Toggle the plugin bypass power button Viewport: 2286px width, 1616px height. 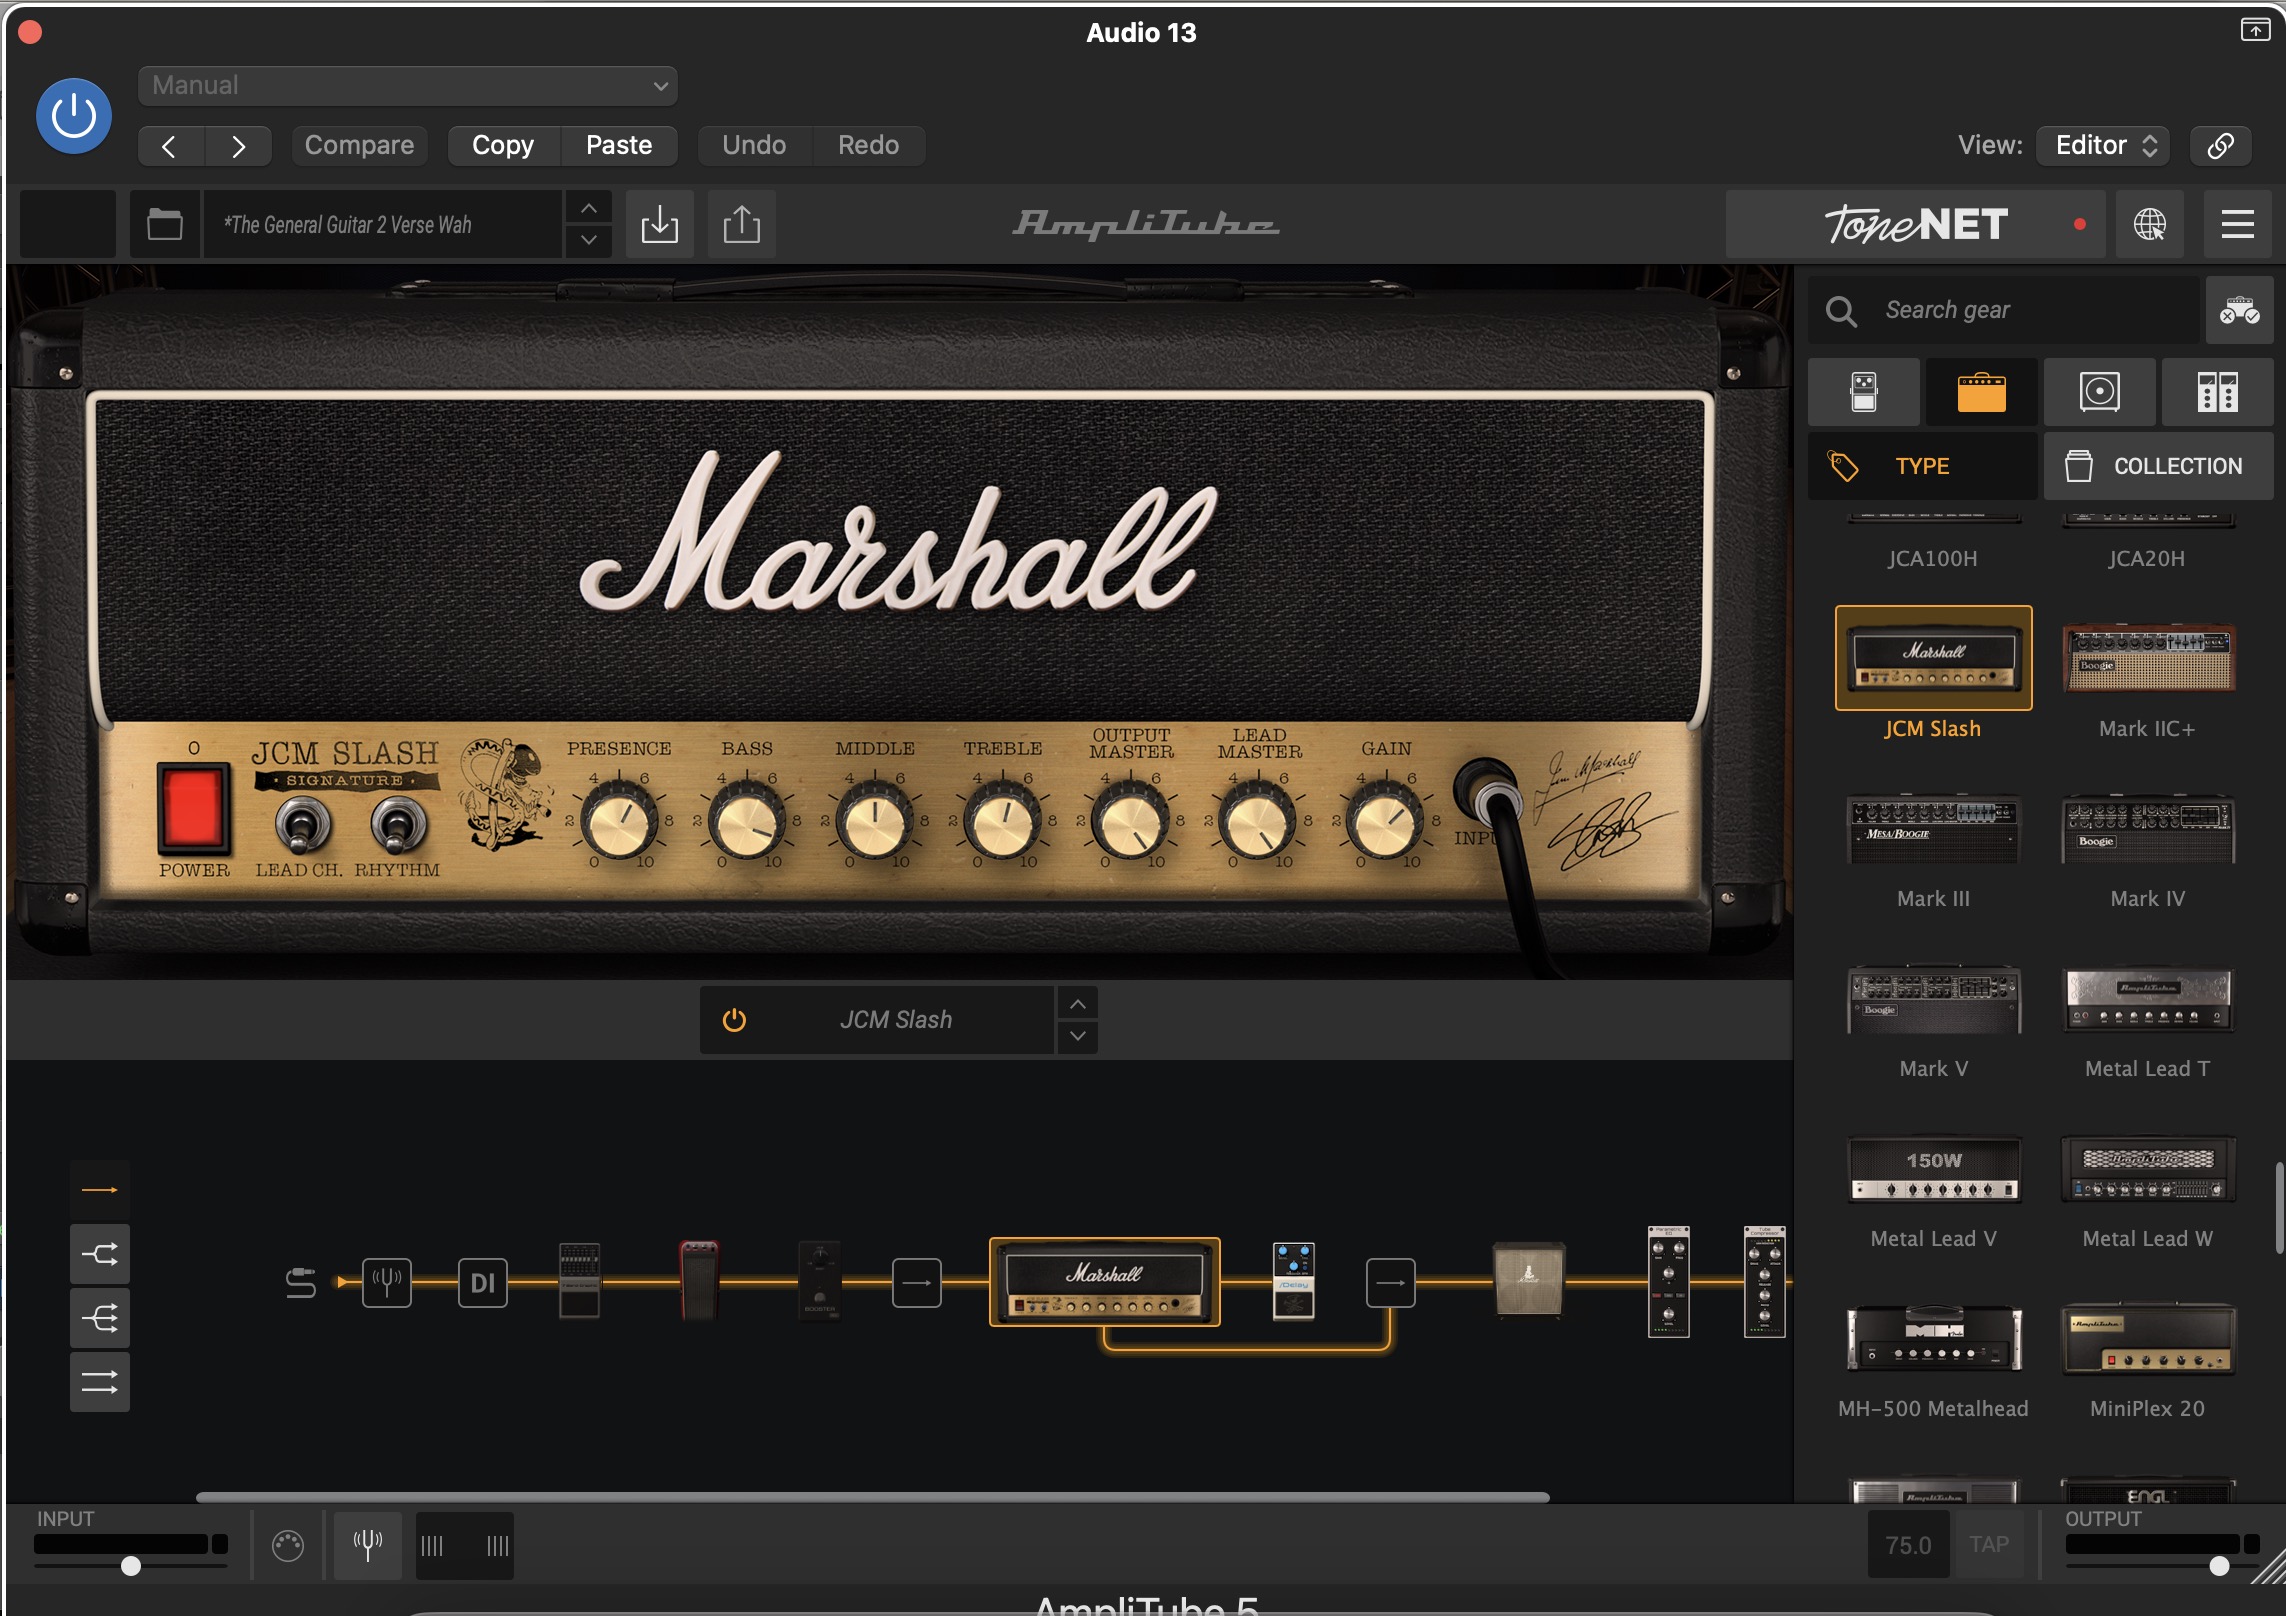click(73, 116)
